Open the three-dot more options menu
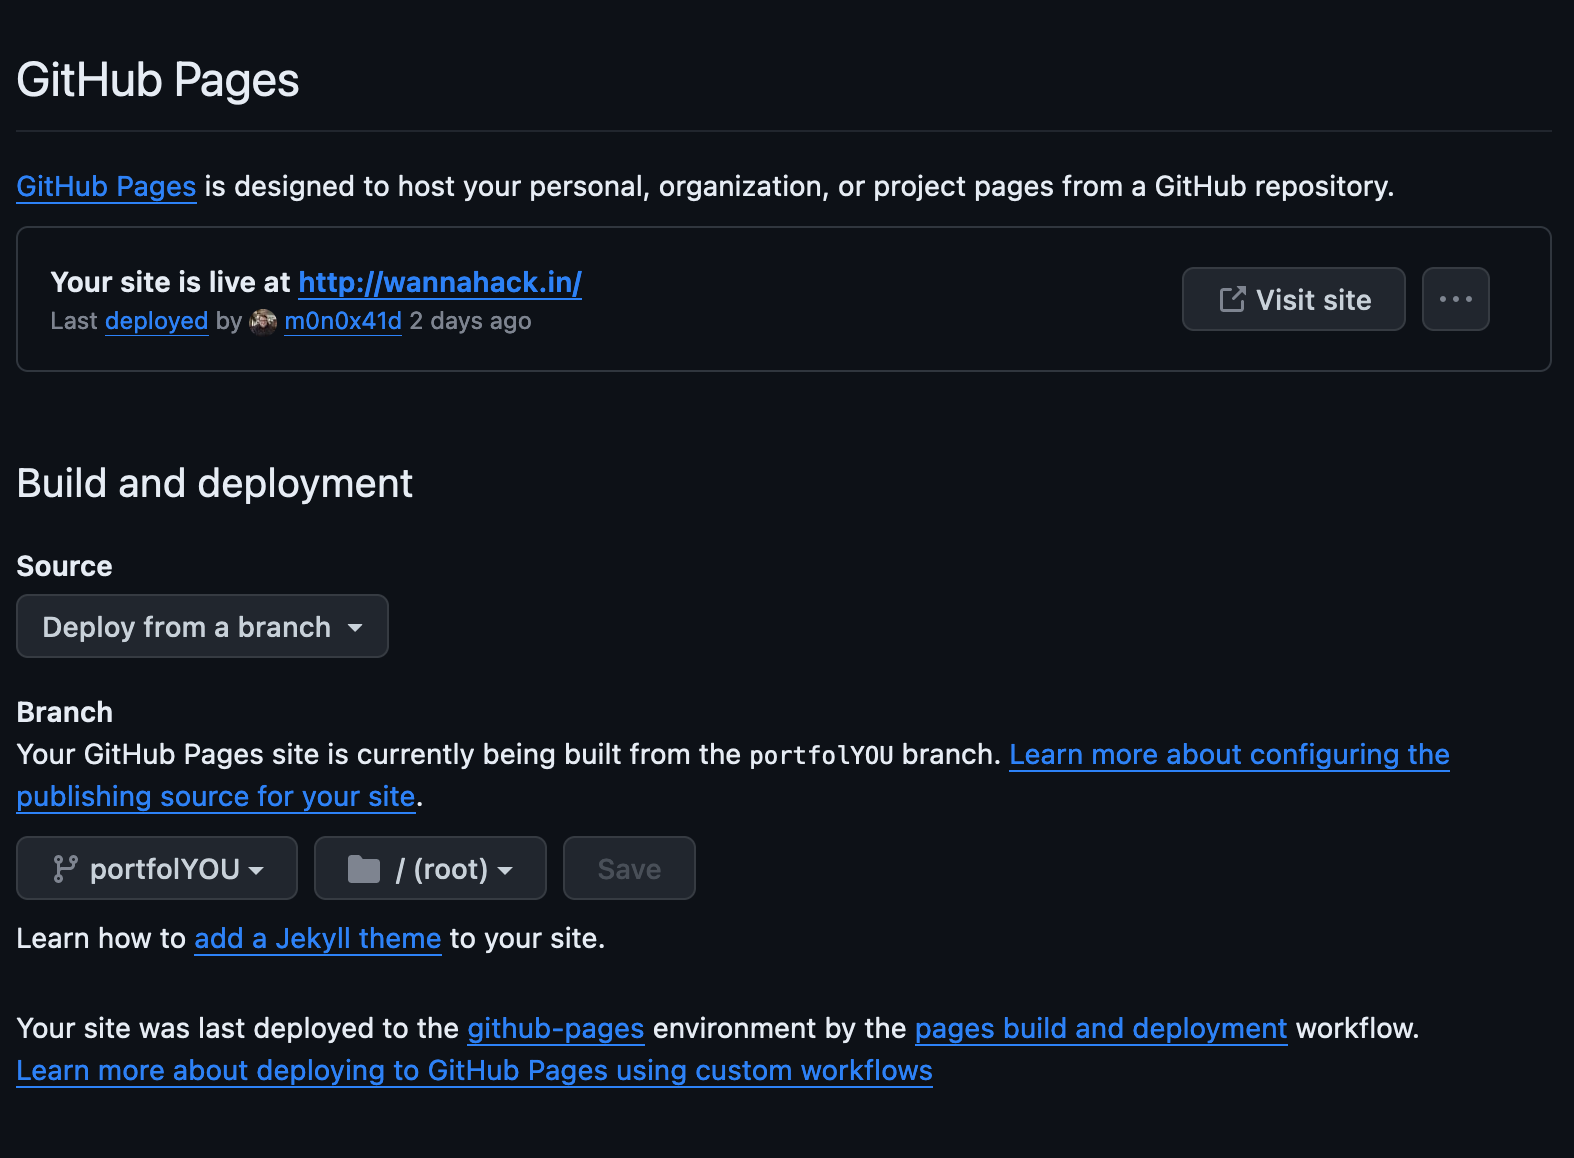 click(1455, 299)
